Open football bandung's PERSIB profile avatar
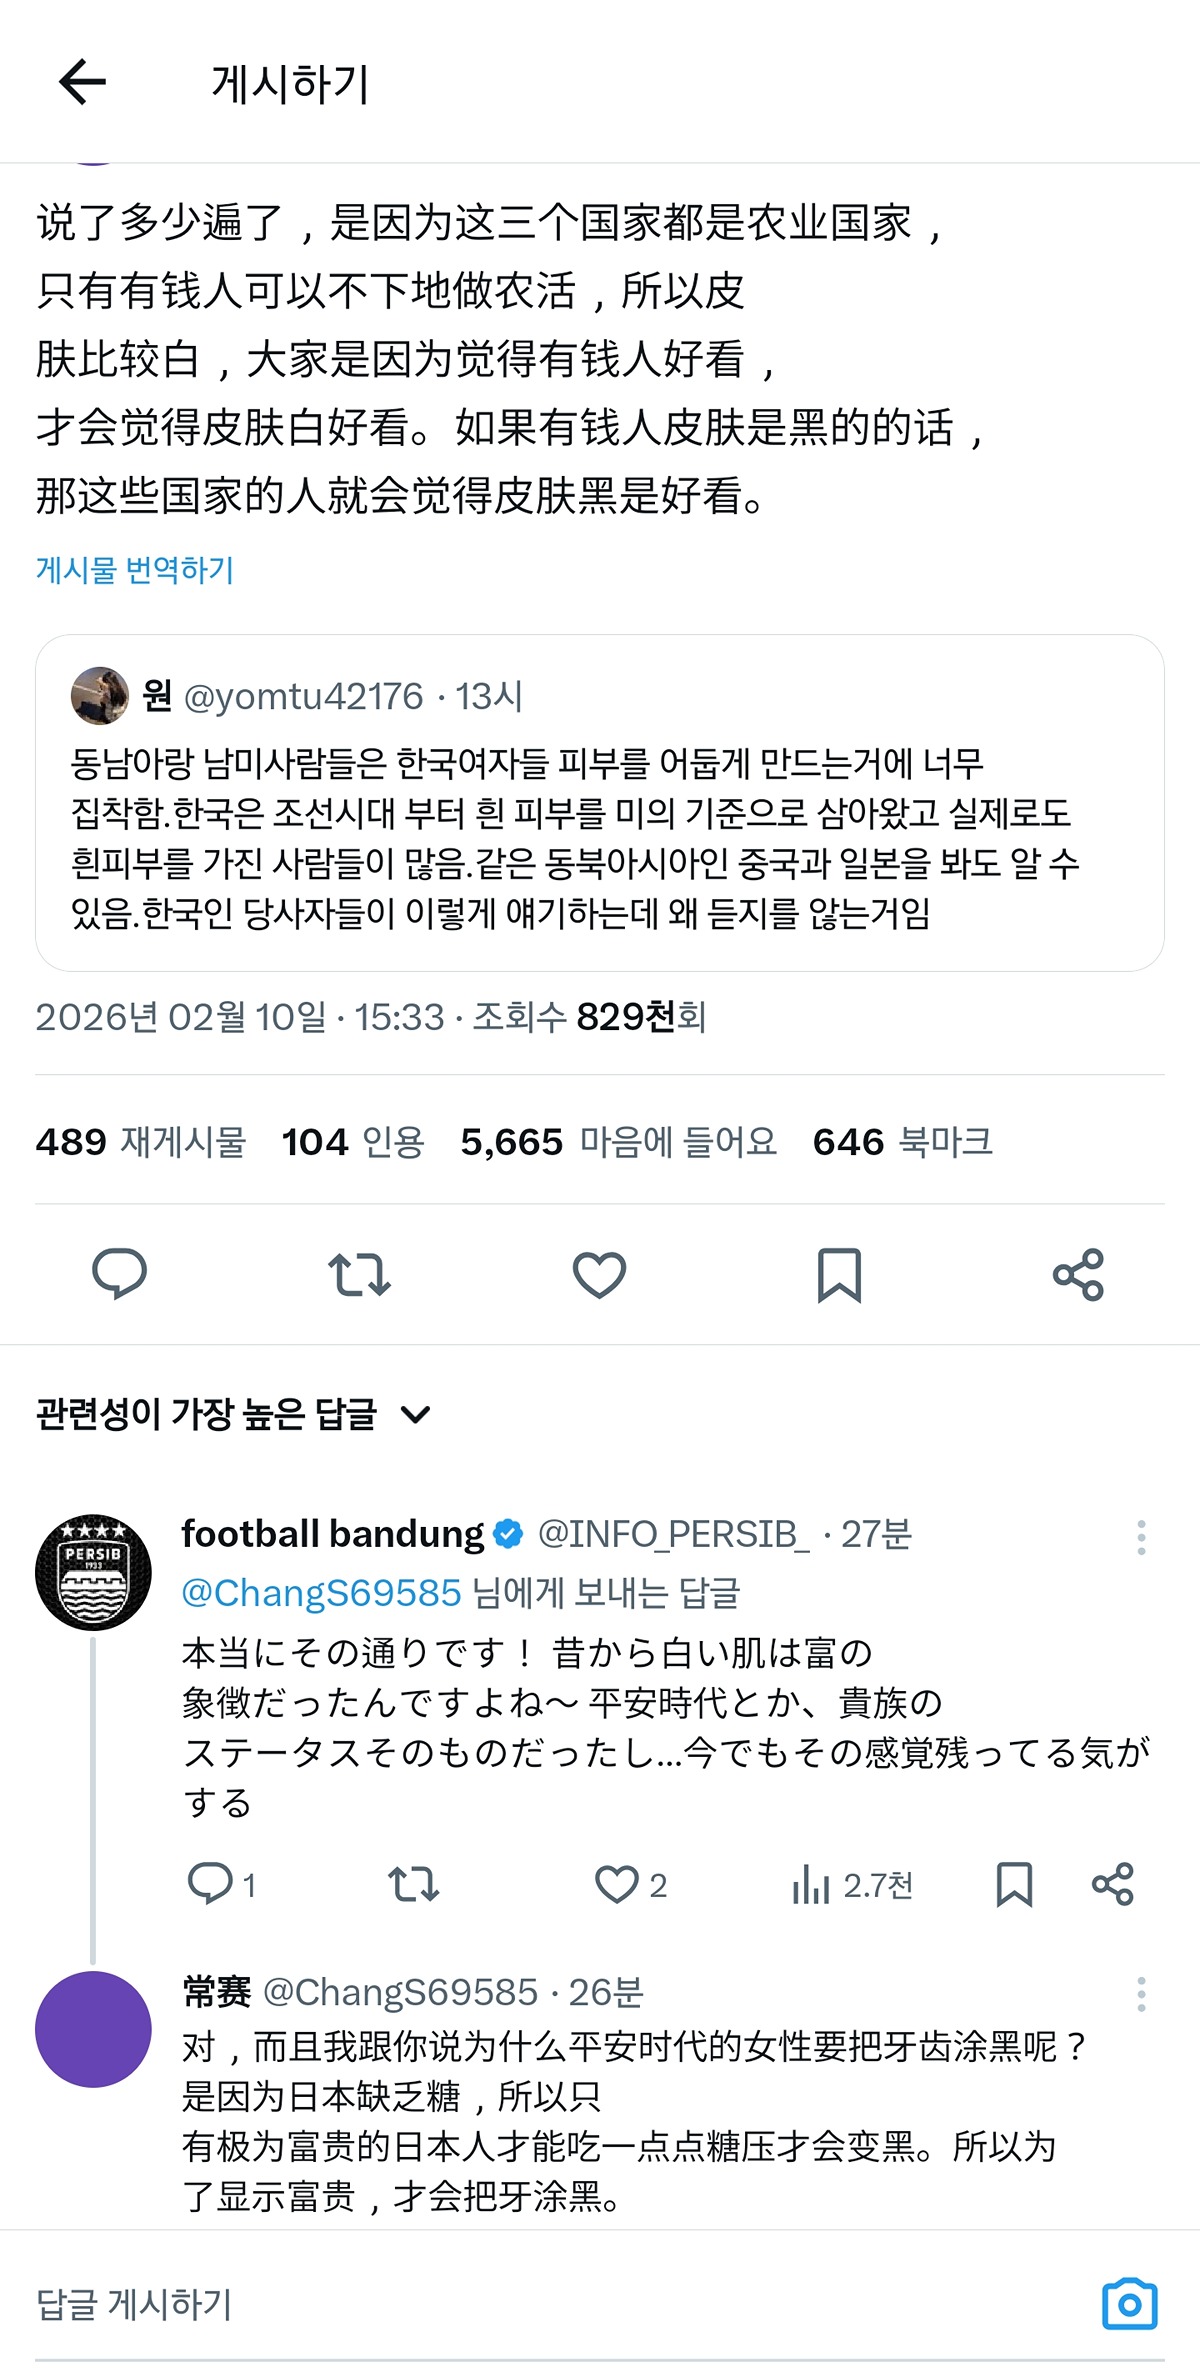Screen dimensions: 1200x2377 93,1572
